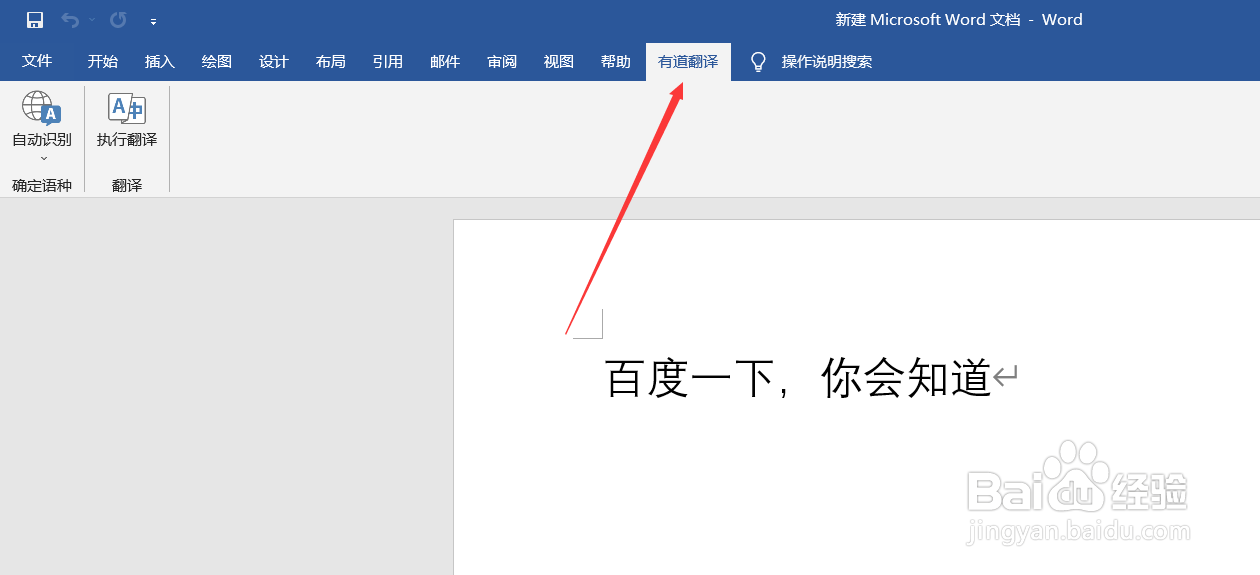This screenshot has height=575, width=1260.
Task: Focus the 操作说明搜索 search box
Action: [826, 62]
